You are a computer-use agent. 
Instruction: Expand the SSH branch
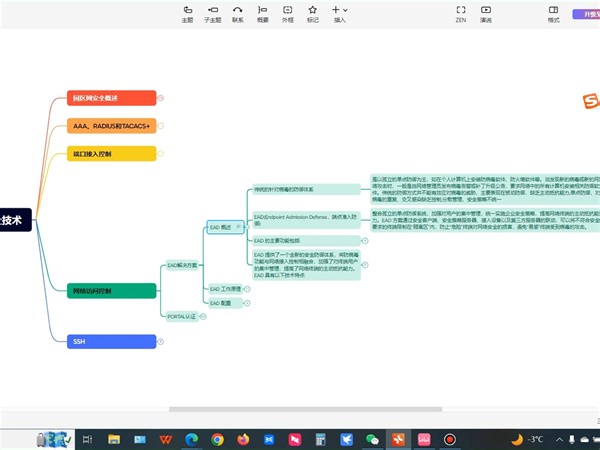click(x=161, y=341)
